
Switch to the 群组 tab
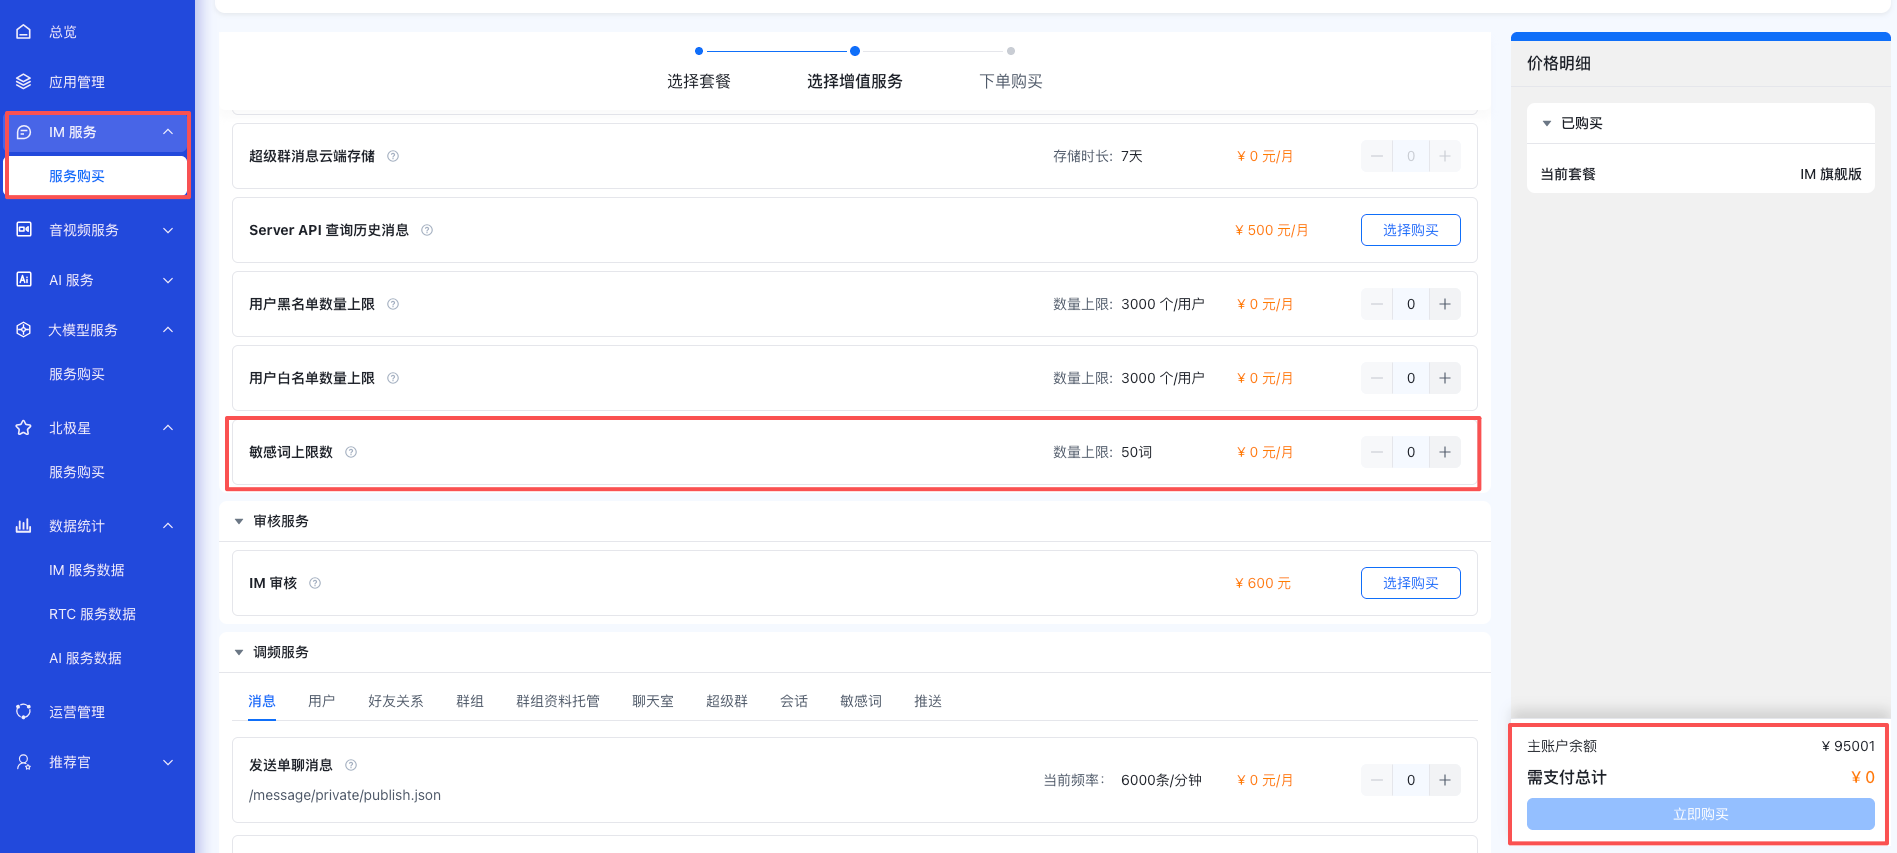[x=470, y=701]
